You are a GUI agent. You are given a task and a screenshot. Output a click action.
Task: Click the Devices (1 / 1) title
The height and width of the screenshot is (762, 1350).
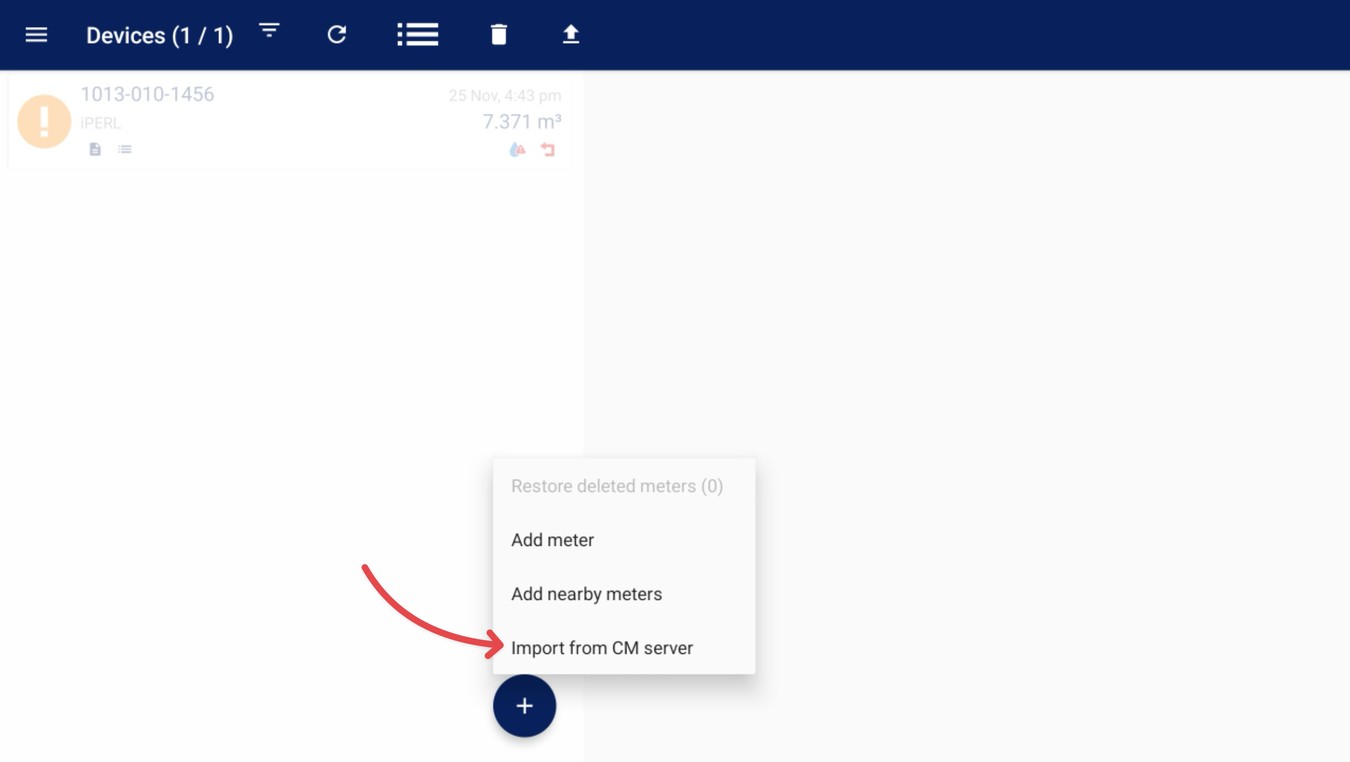point(159,36)
